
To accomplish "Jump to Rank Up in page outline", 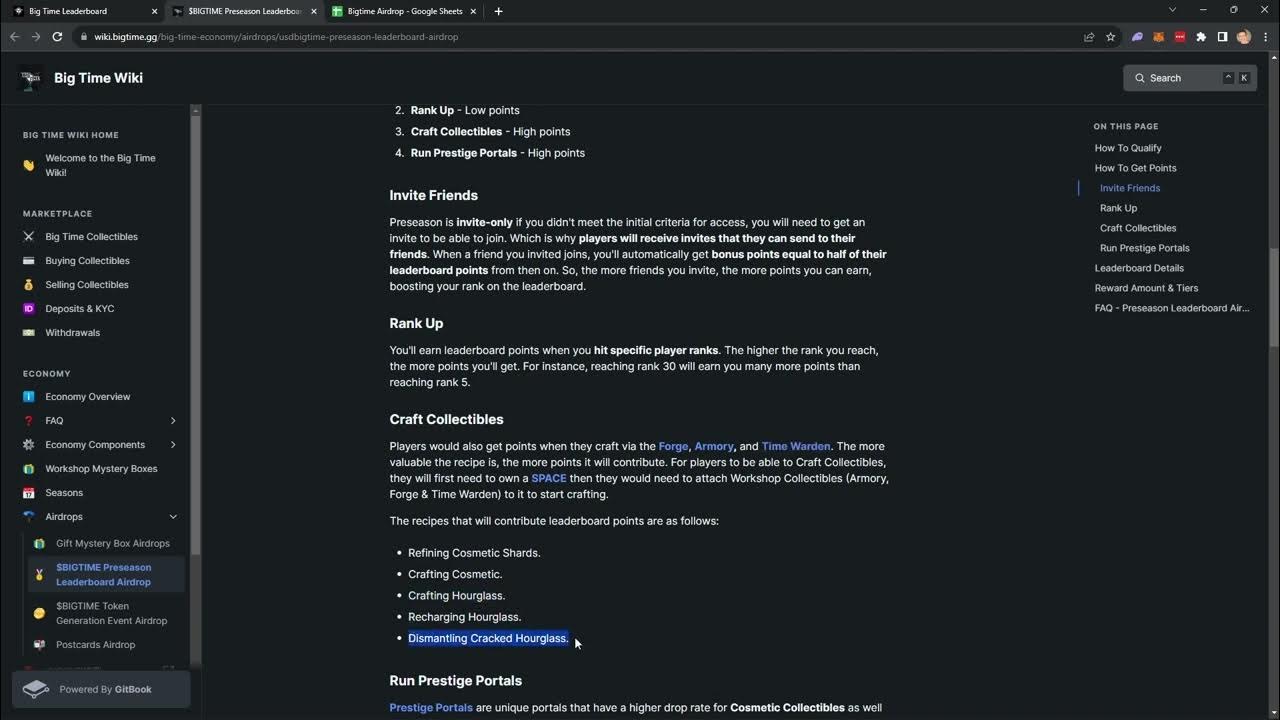I will tap(1118, 208).
